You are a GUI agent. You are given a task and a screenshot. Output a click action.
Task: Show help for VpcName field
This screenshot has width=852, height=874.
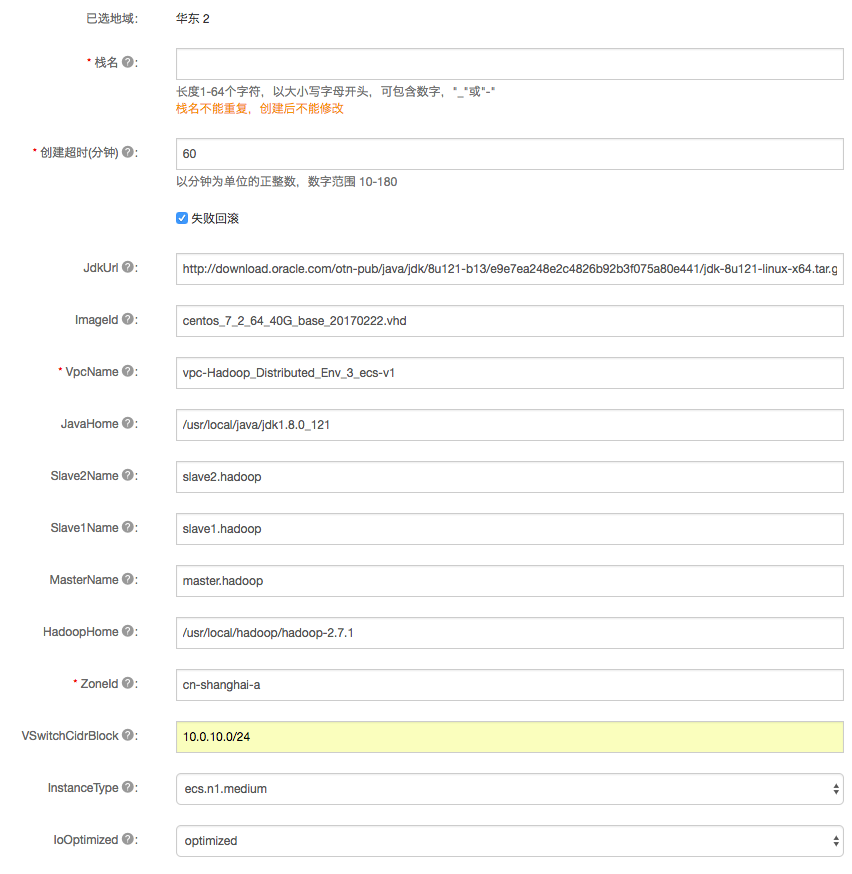(x=128, y=371)
